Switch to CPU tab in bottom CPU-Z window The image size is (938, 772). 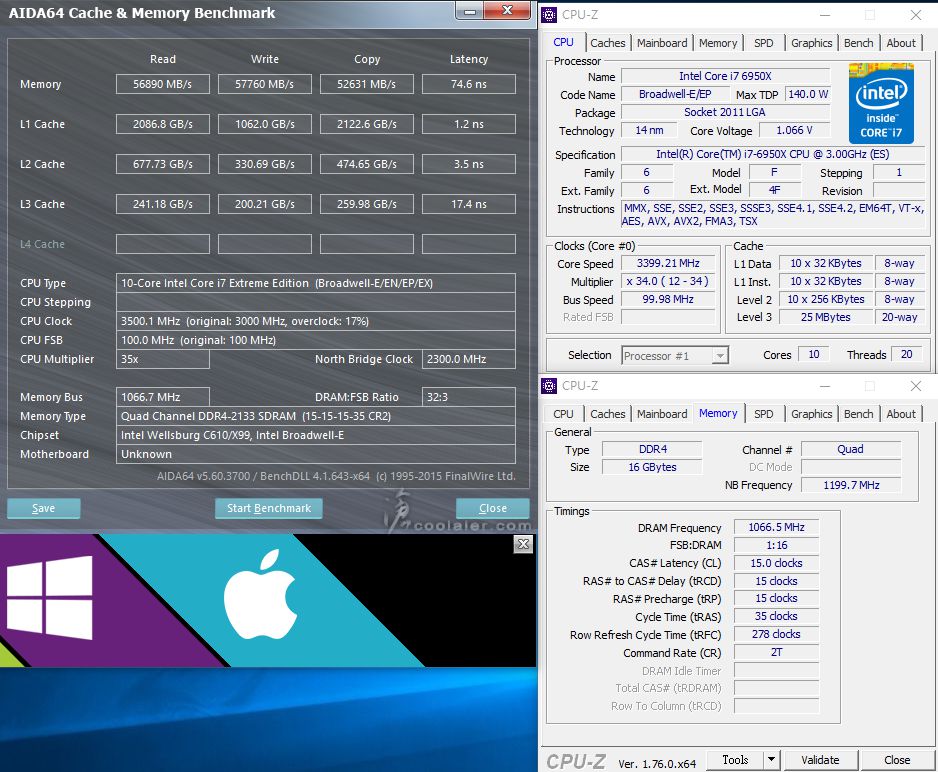tap(563, 414)
